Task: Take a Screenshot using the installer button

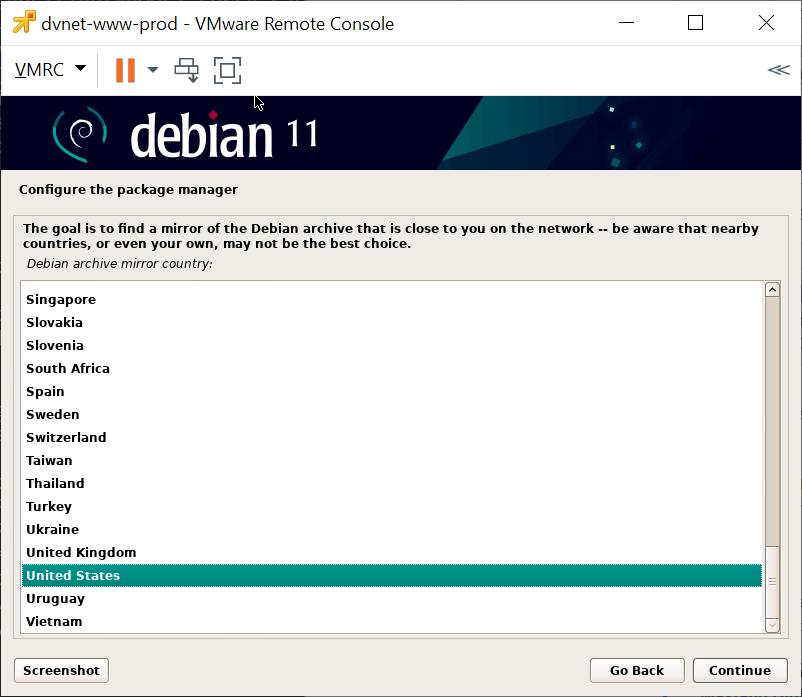Action: tap(61, 670)
